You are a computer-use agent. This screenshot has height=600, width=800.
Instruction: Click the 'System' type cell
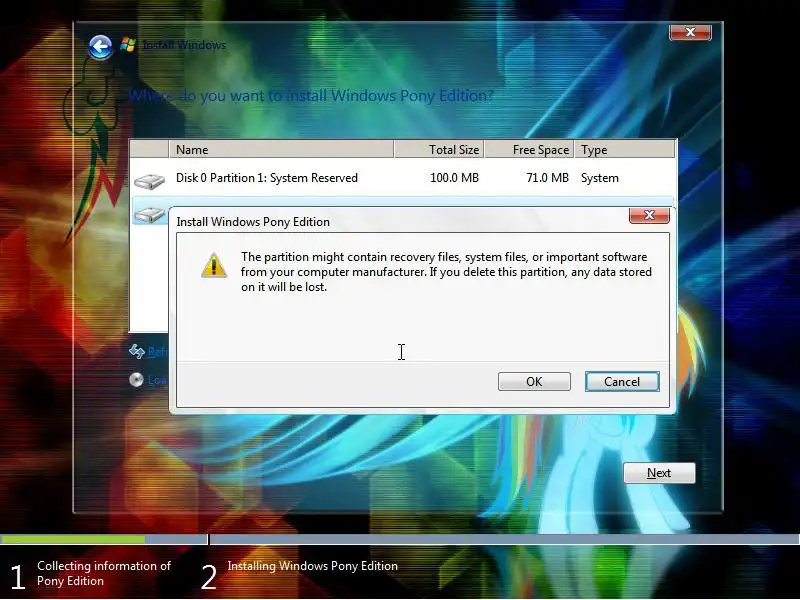coord(599,178)
